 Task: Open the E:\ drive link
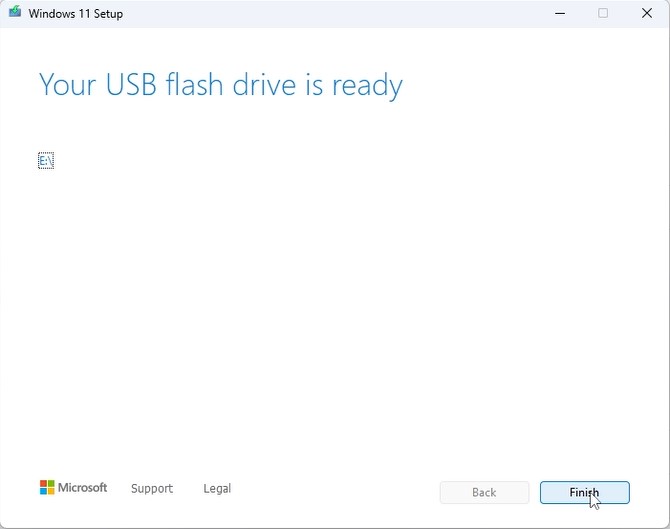tap(46, 161)
